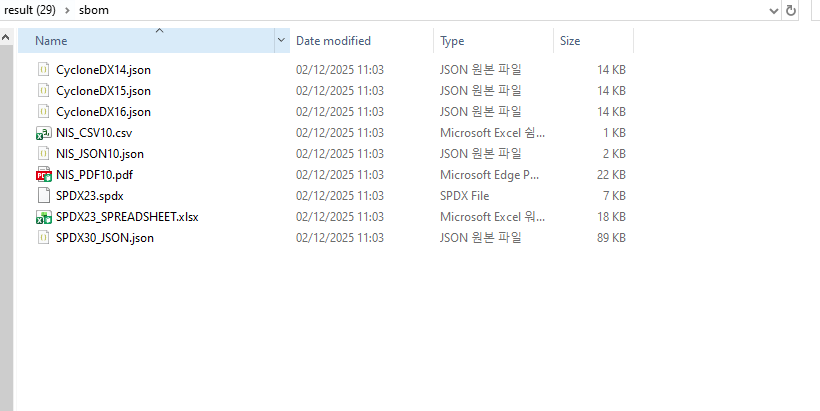Select the NIS_PDF10.pdf PDF icon
Viewport: 820px width, 411px height.
coord(43,175)
